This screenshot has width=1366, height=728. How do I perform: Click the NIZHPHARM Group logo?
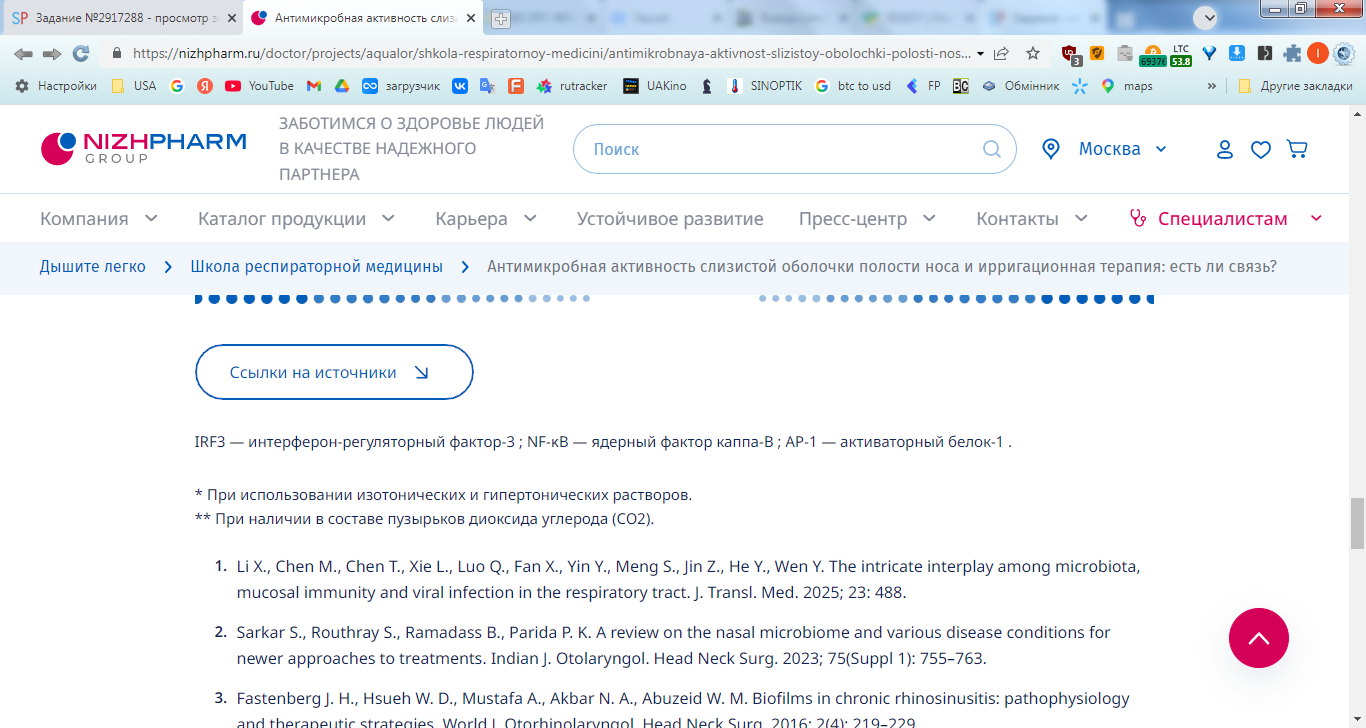click(143, 148)
